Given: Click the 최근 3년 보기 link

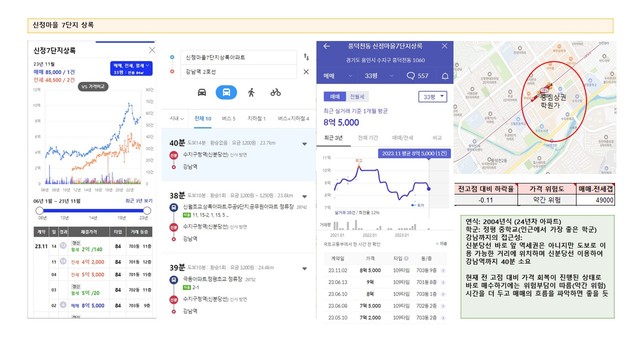Looking at the screenshot, I should coord(138,201).
